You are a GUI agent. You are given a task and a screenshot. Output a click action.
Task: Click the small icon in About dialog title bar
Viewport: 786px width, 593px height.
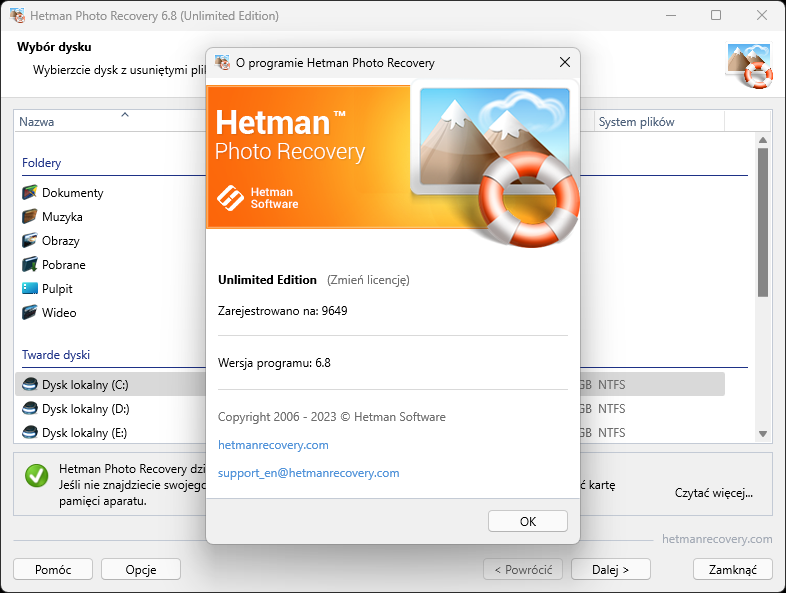coord(222,63)
